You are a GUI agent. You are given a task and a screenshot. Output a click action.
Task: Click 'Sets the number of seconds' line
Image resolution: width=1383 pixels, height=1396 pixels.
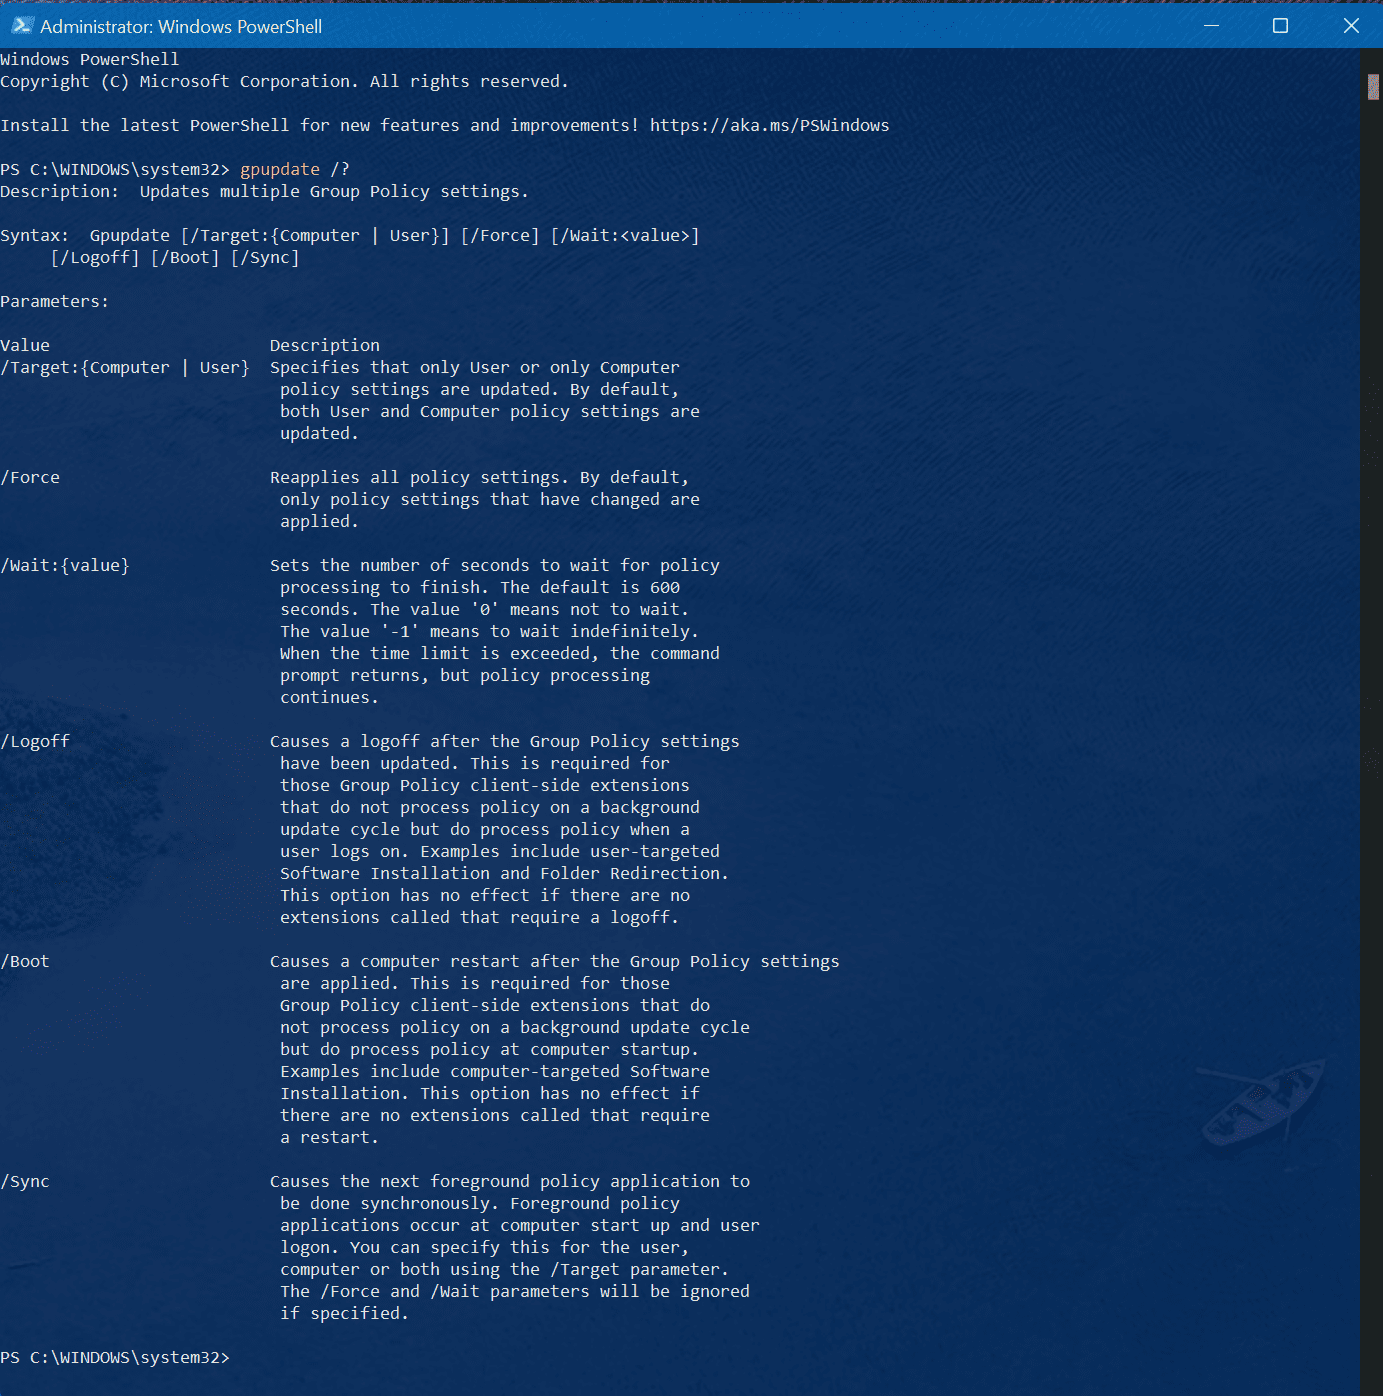click(x=495, y=565)
